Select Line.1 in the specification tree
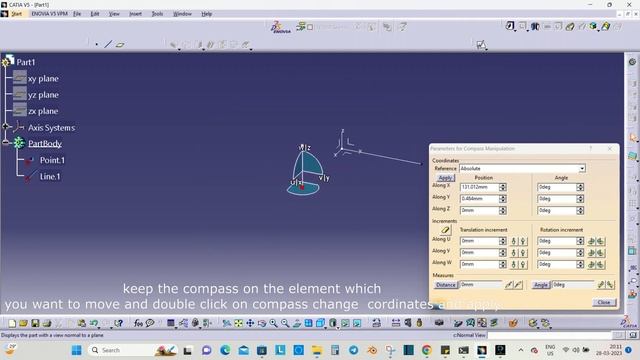The width and height of the screenshot is (640, 360). 50,176
